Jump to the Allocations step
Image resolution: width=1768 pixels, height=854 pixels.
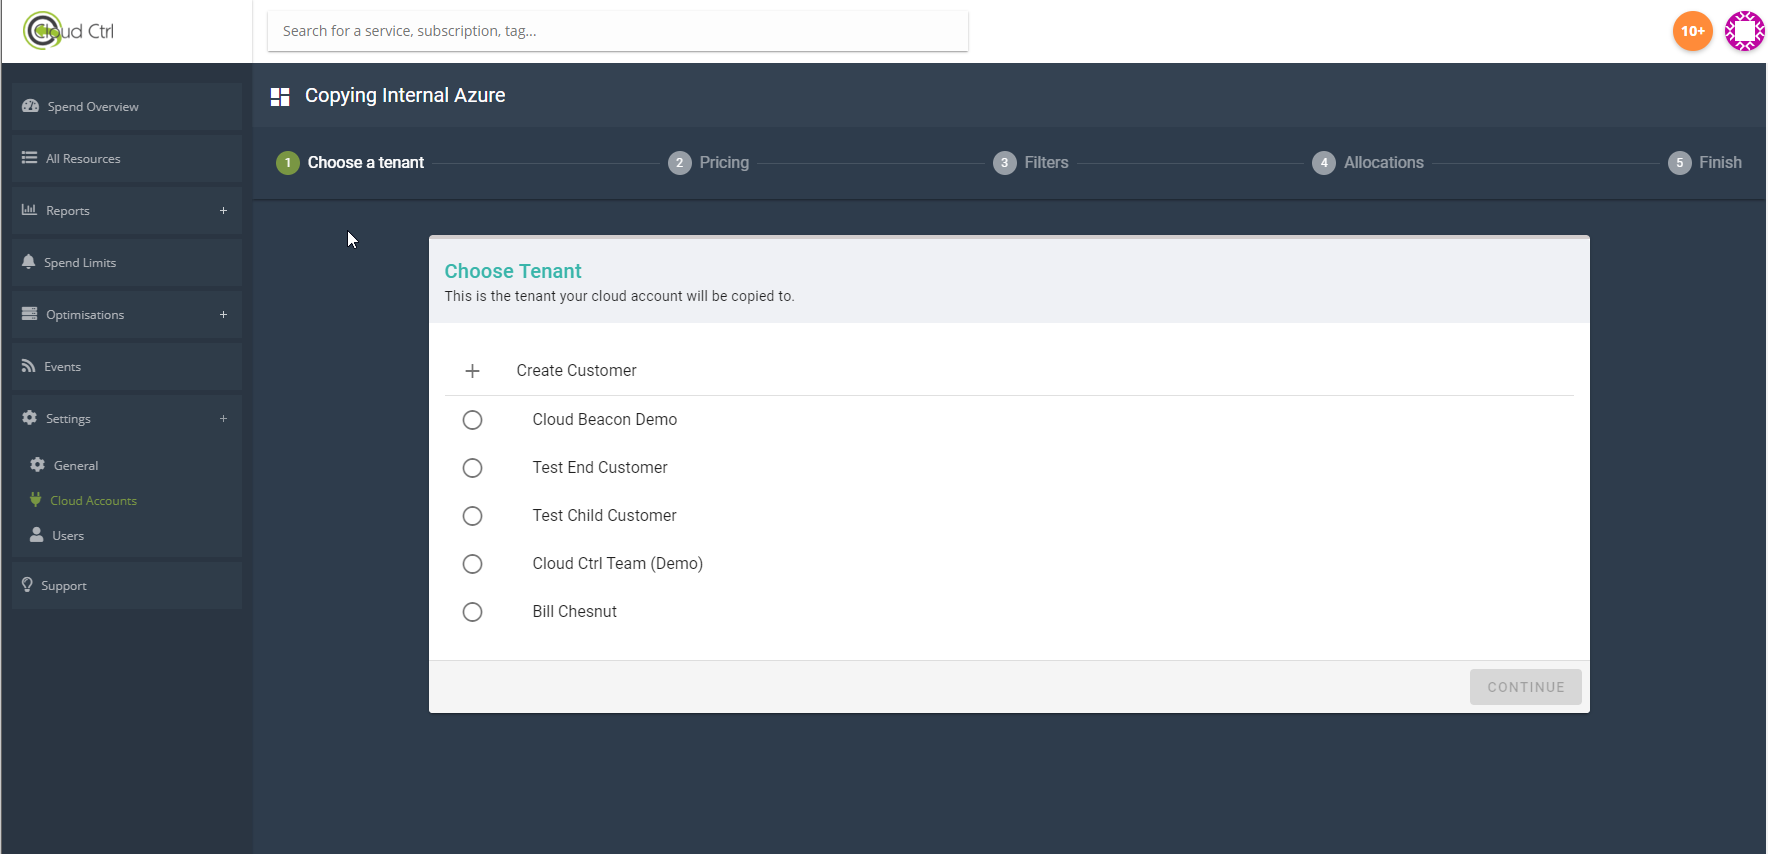tap(1368, 163)
